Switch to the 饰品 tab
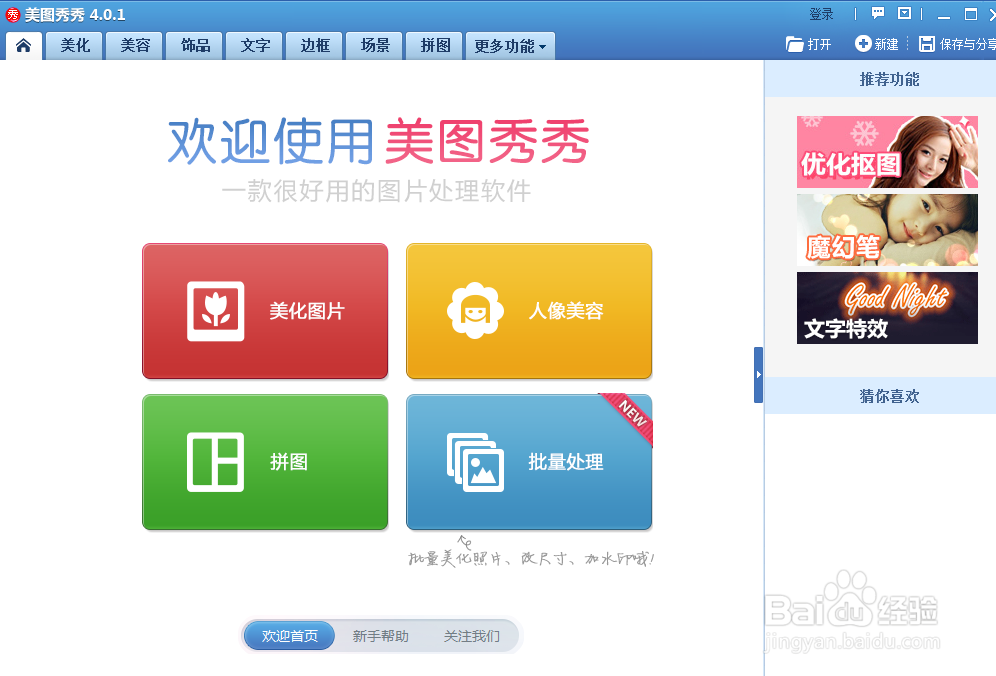This screenshot has height=676, width=996. (195, 46)
